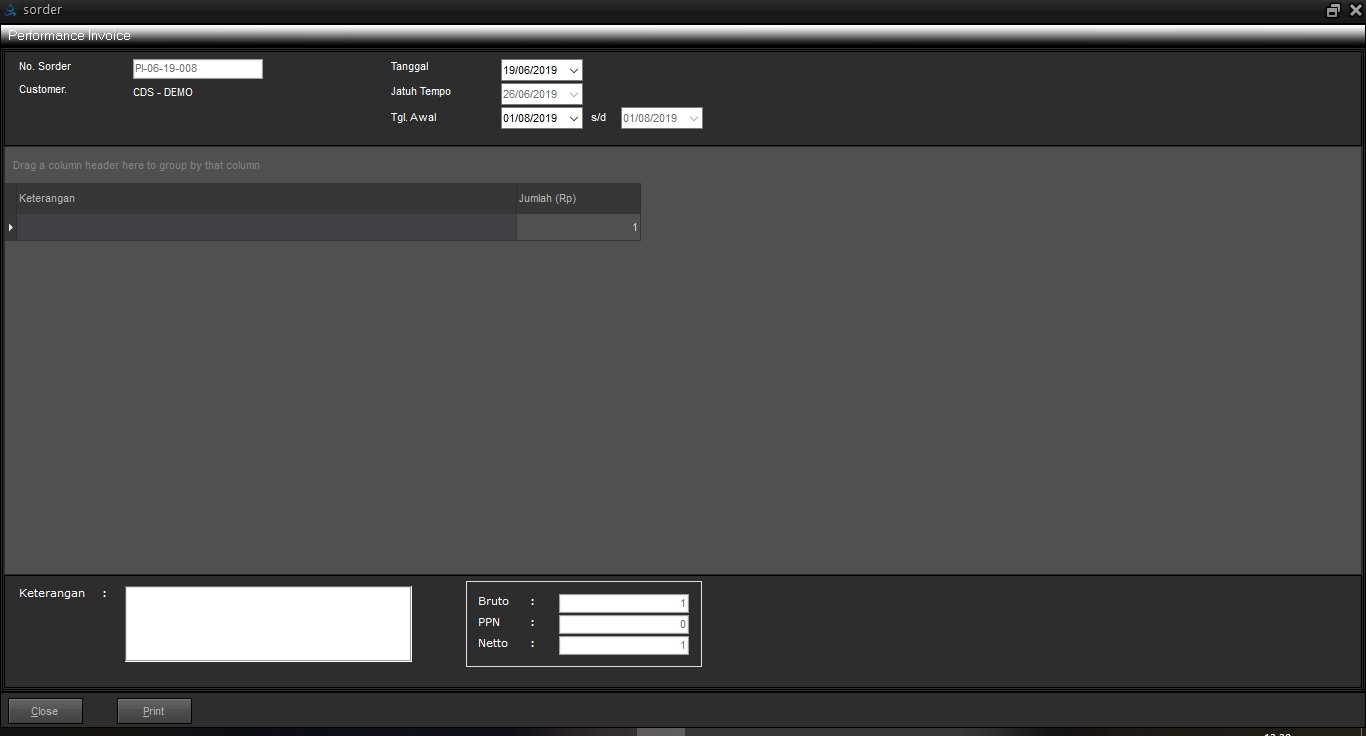Select the Jumlah cell in first row
This screenshot has height=736, width=1366.
point(578,228)
